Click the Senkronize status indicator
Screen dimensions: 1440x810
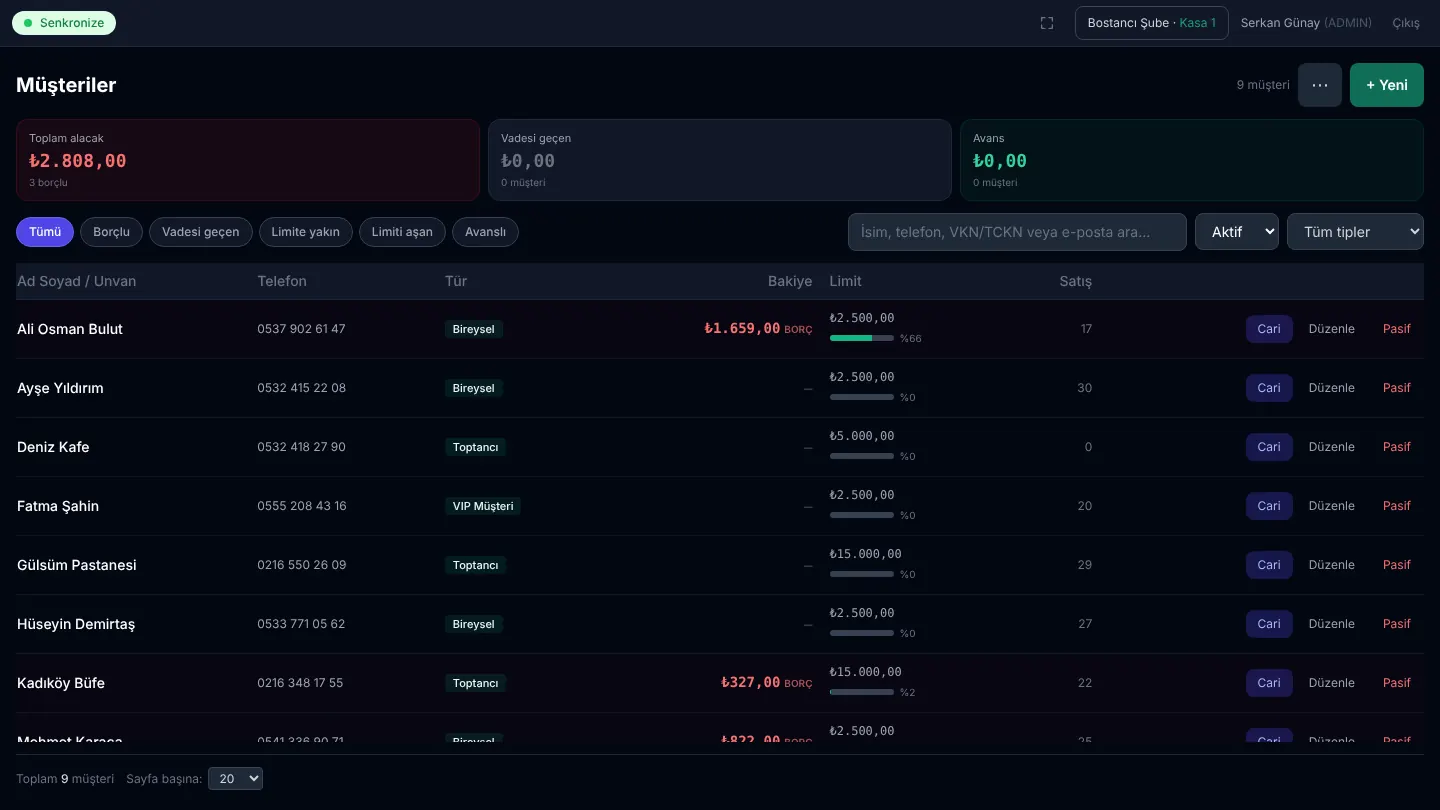click(64, 23)
